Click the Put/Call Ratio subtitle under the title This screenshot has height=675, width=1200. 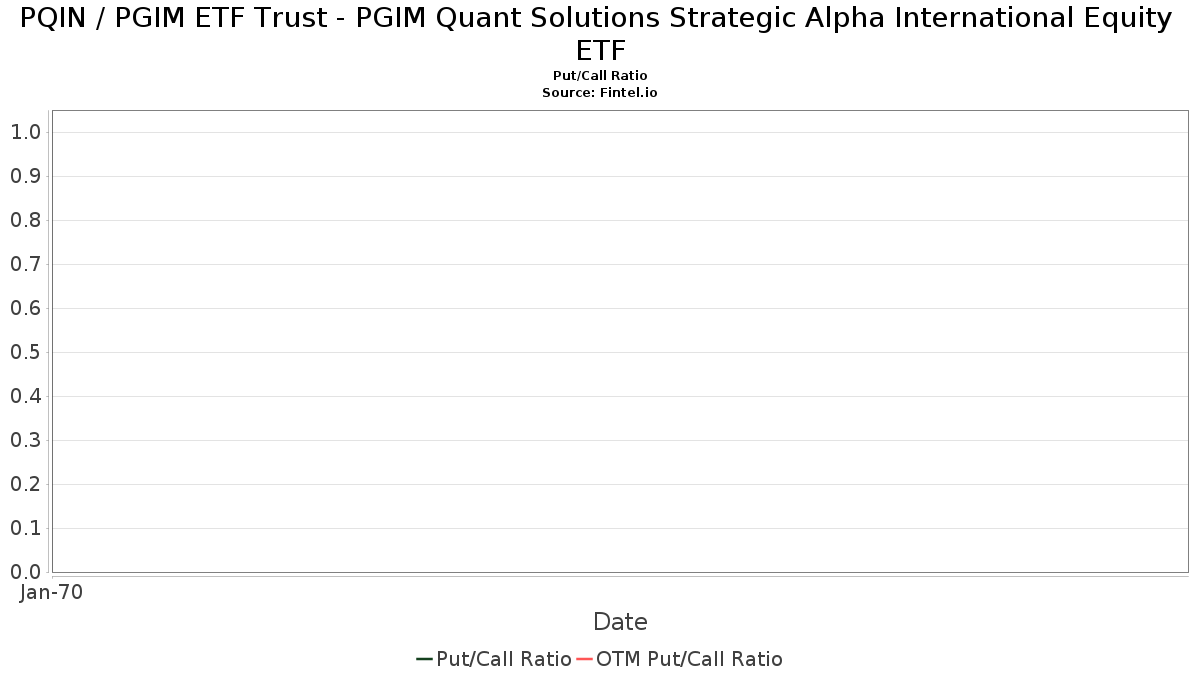point(600,76)
